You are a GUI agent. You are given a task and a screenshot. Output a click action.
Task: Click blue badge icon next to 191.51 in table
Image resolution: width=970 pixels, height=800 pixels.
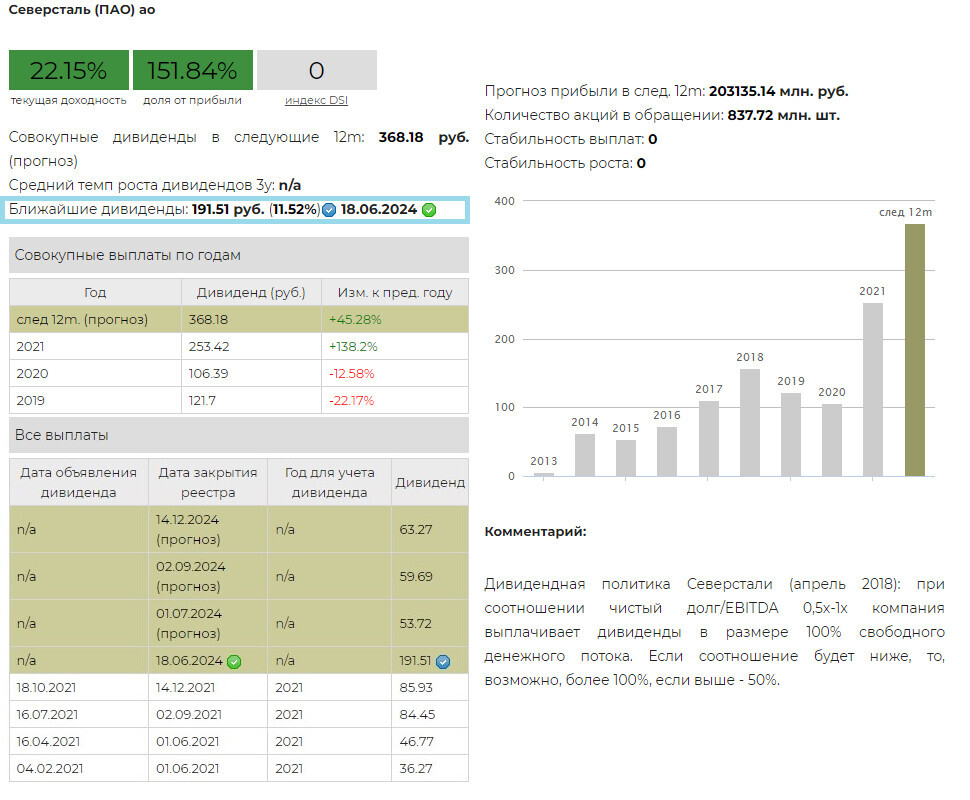(443, 661)
